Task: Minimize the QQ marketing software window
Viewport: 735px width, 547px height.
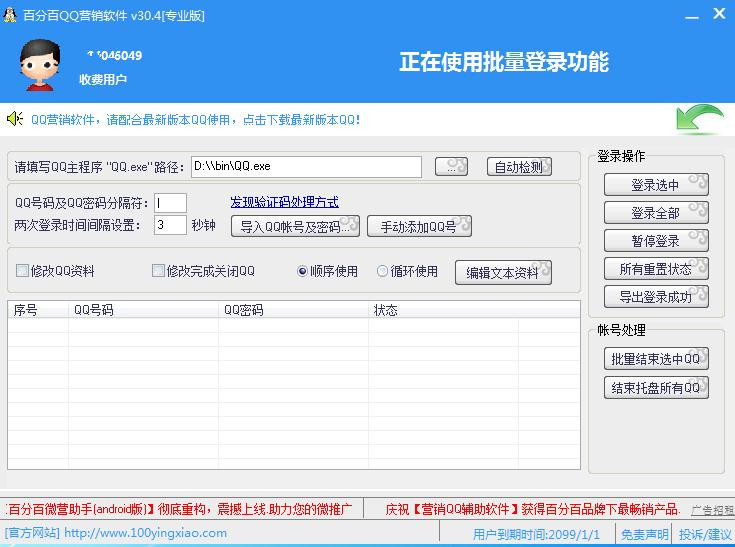Action: point(691,16)
